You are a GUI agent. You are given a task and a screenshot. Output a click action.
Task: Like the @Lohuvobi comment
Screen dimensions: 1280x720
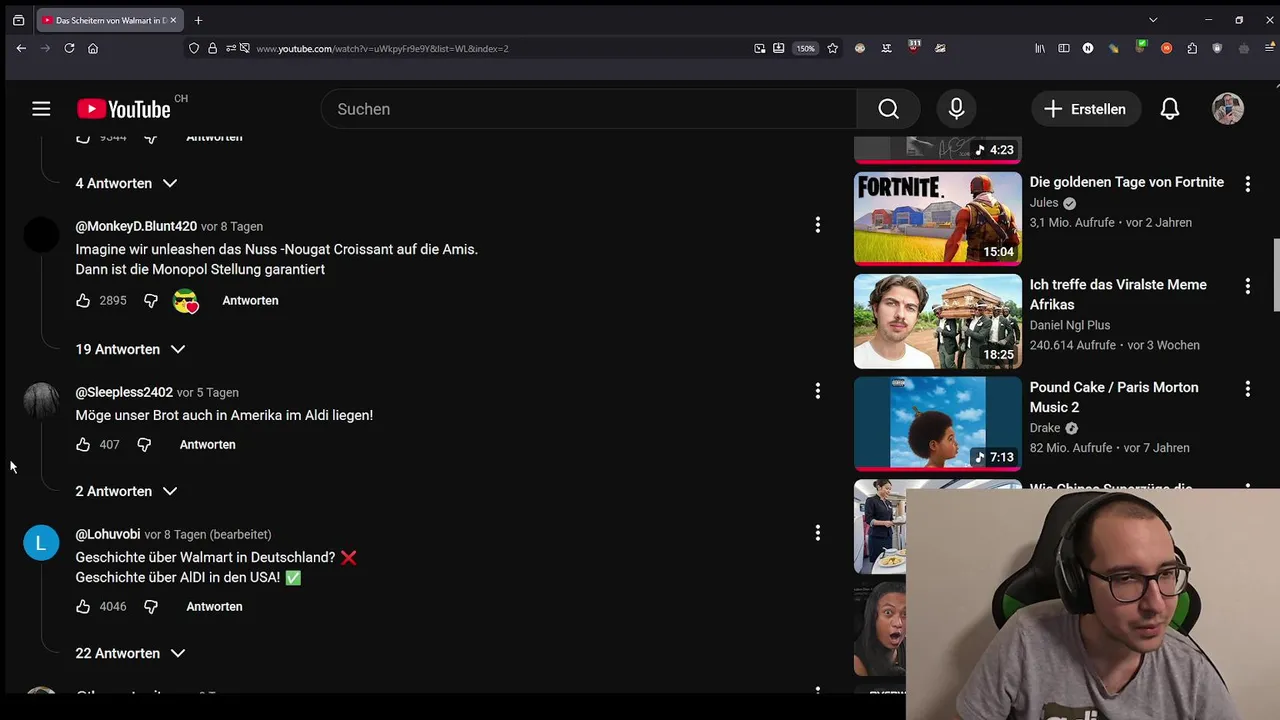pos(83,606)
